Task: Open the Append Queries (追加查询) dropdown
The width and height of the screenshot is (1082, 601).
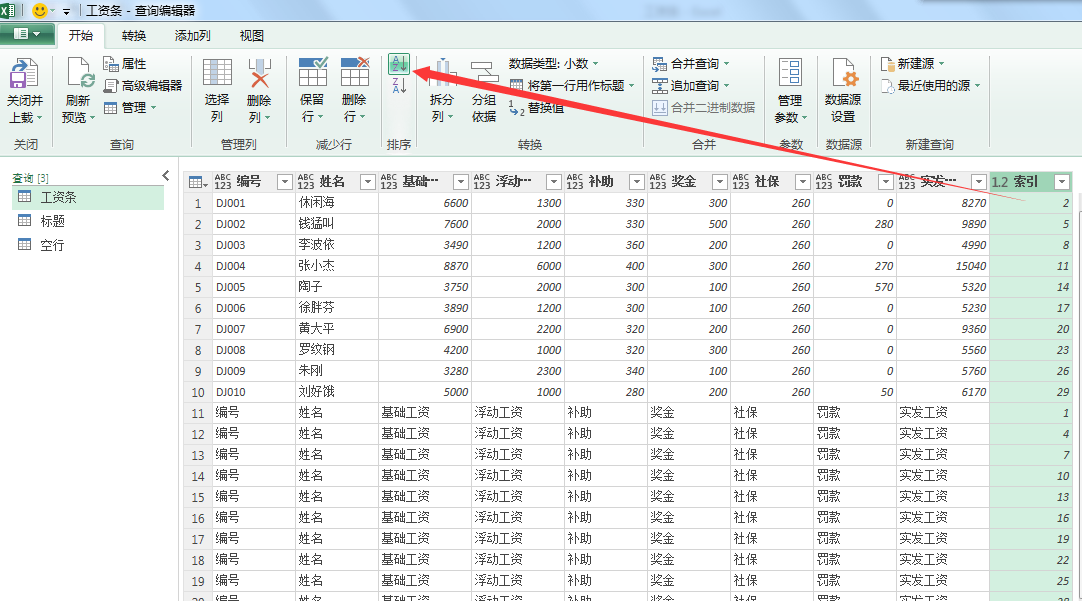Action: click(691, 86)
